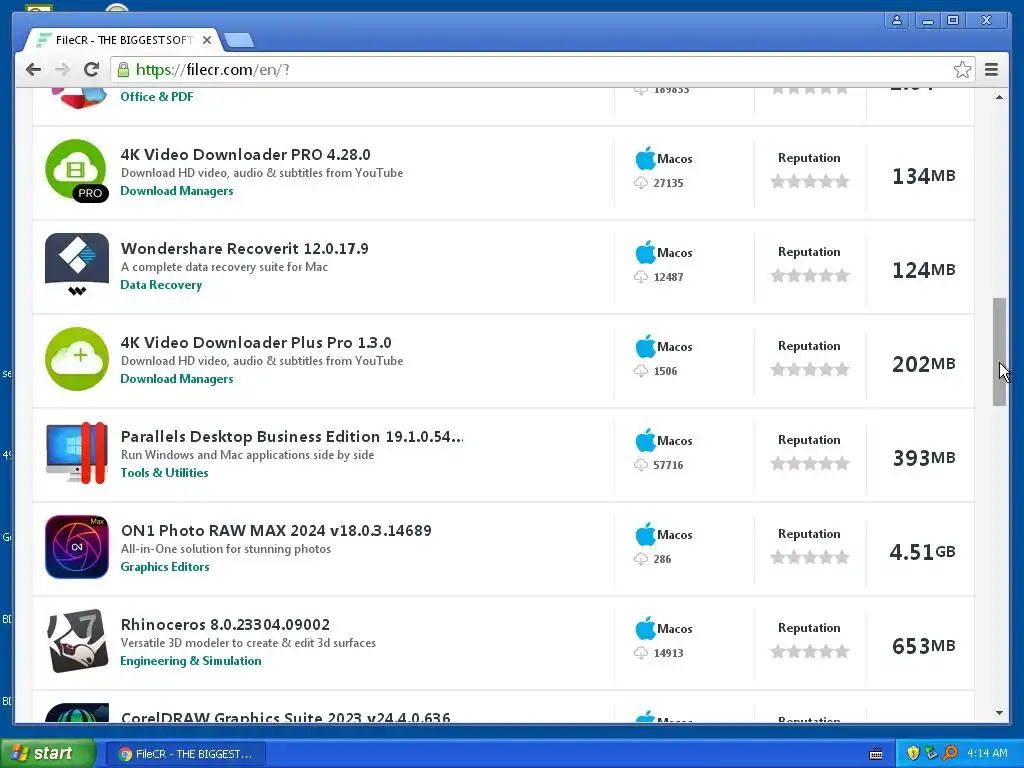
Task: Click the page vertical scrollbar thumb
Action: coord(999,352)
